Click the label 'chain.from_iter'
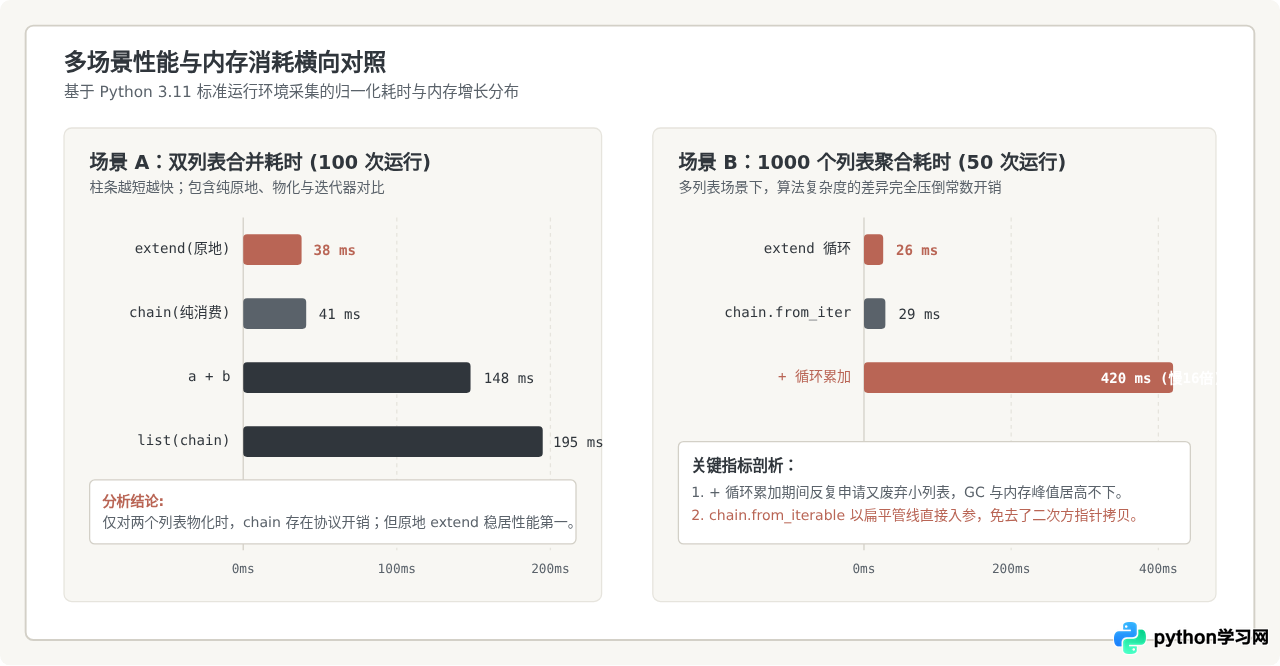 [x=788, y=313]
